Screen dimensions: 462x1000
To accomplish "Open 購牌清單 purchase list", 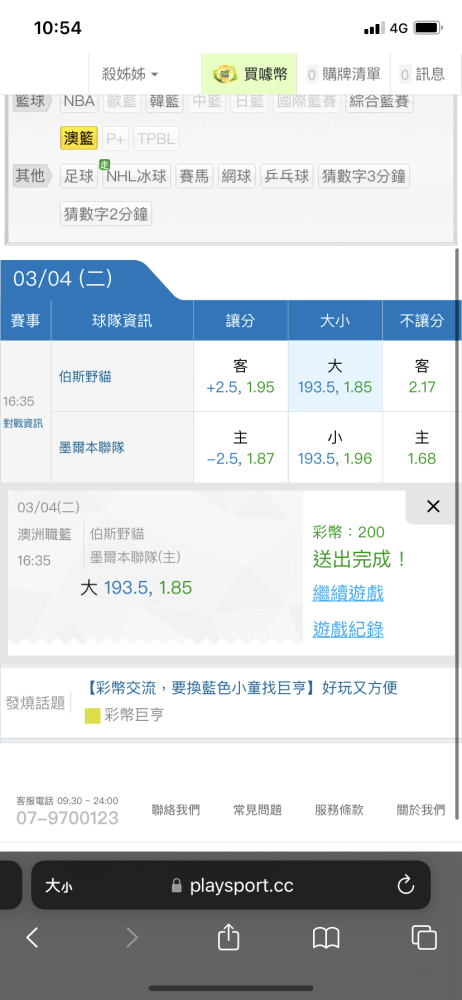I will [343, 74].
